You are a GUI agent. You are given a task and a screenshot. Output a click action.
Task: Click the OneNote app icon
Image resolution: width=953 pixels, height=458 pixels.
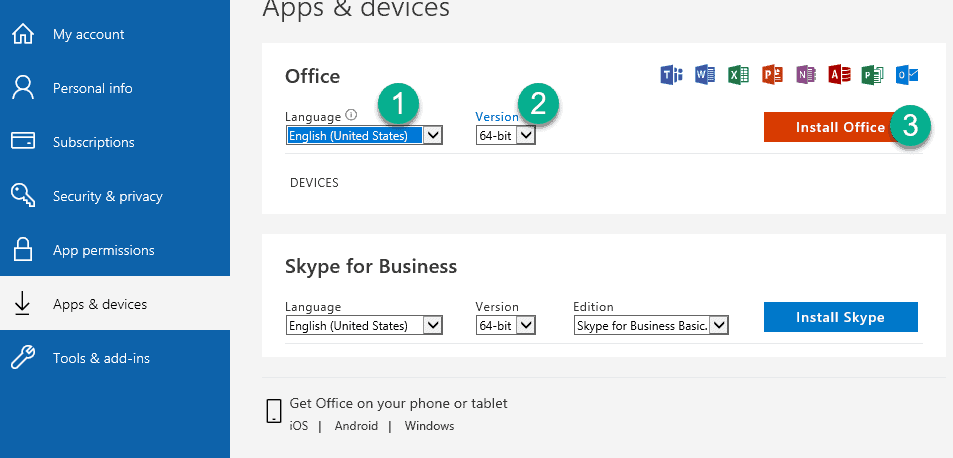pyautogui.click(x=806, y=75)
